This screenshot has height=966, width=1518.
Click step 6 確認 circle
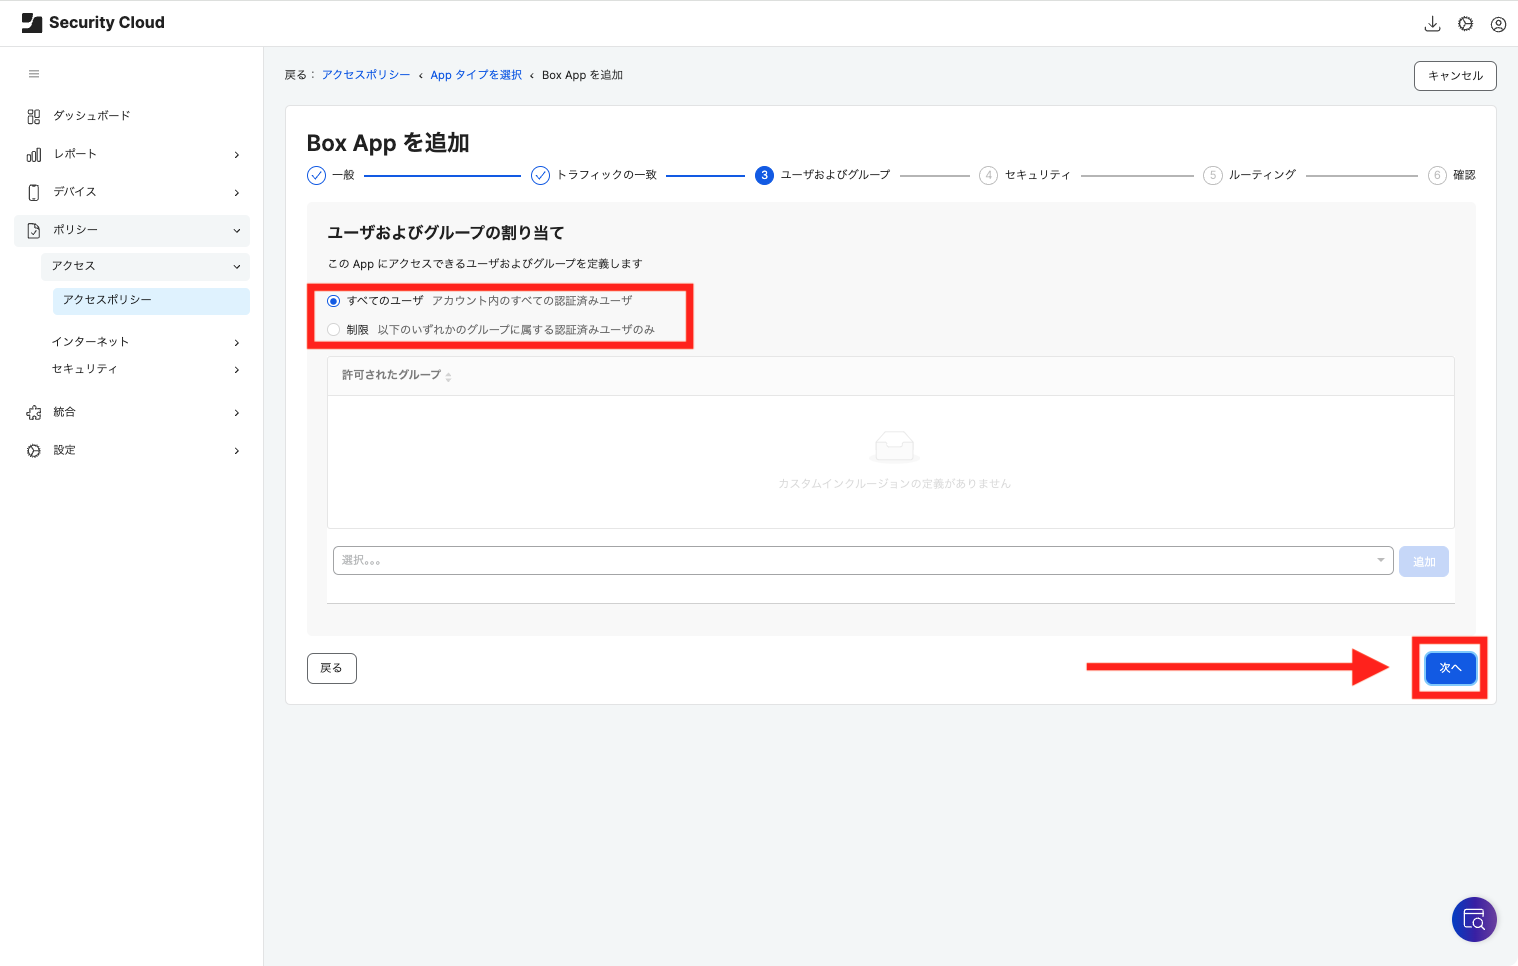[x=1437, y=175]
